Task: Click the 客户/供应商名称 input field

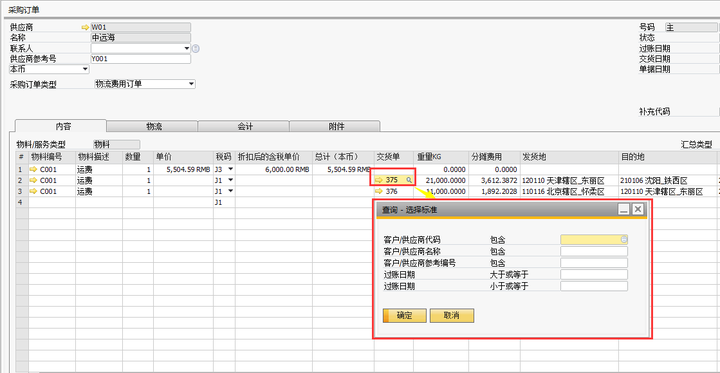Action: click(594, 251)
